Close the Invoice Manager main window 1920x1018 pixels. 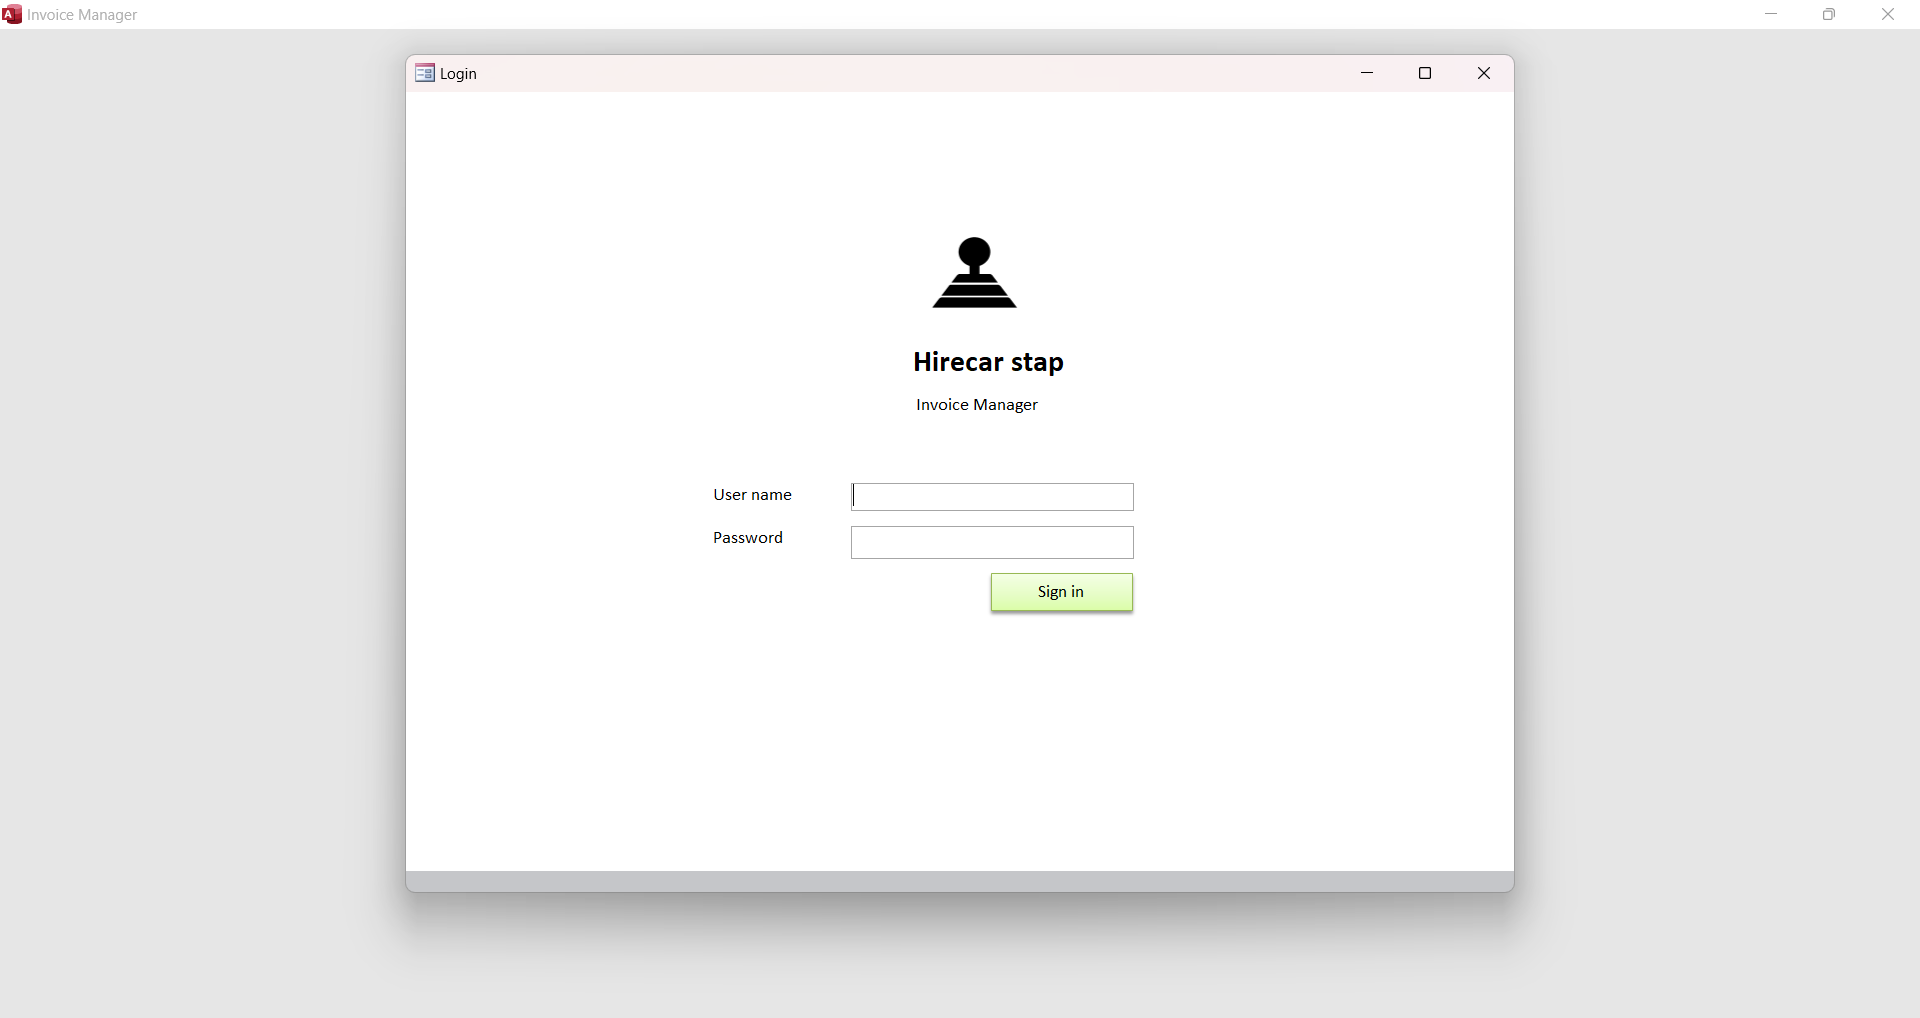click(x=1888, y=14)
